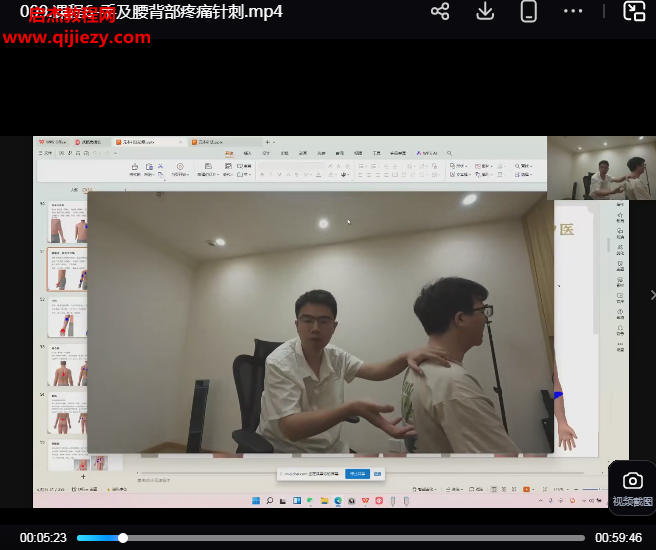Image resolution: width=656 pixels, height=550 pixels.
Task: Switch to mini-window picture-in-picture mode
Action: pyautogui.click(x=634, y=11)
